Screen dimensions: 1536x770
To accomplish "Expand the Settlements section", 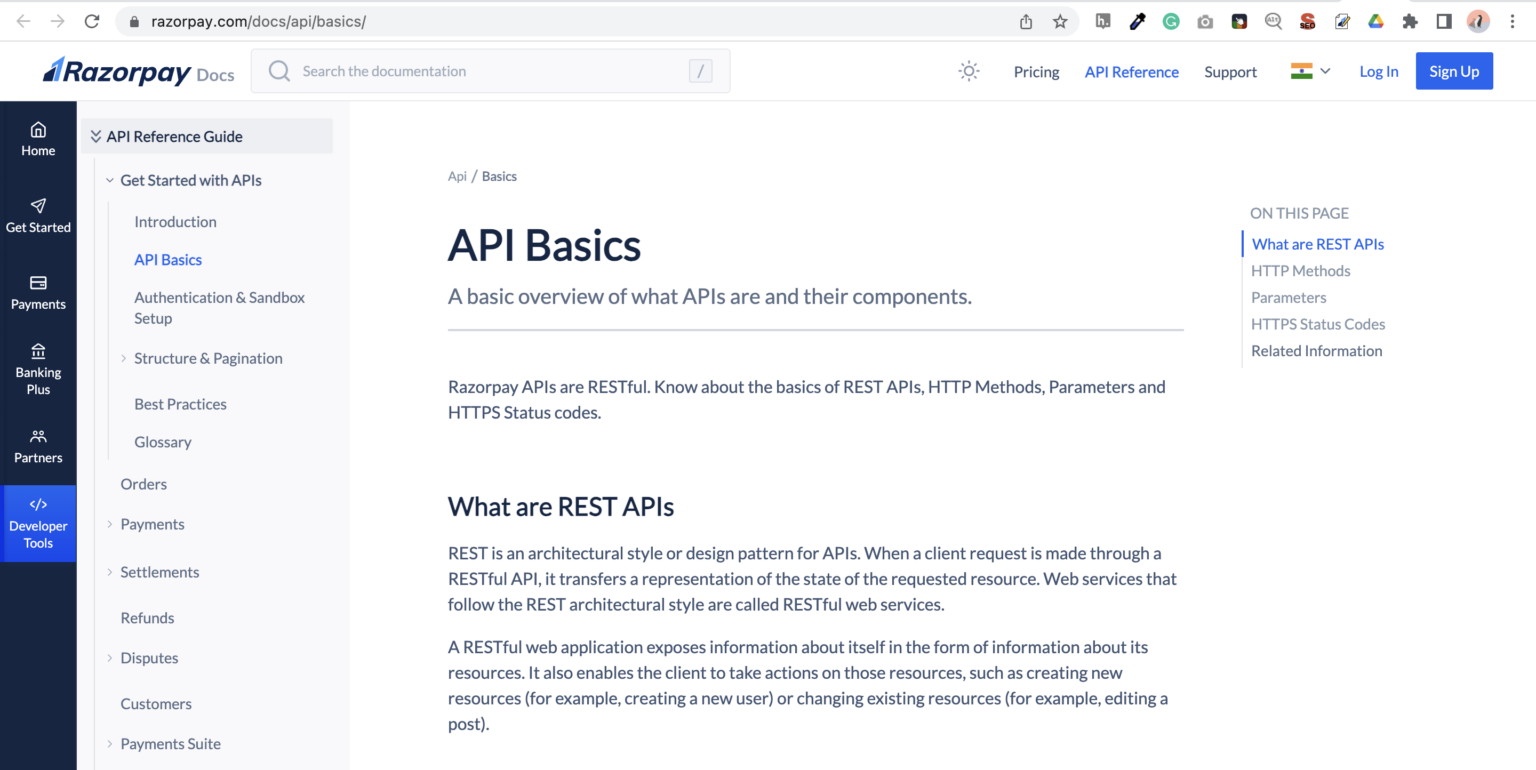I will pos(159,571).
